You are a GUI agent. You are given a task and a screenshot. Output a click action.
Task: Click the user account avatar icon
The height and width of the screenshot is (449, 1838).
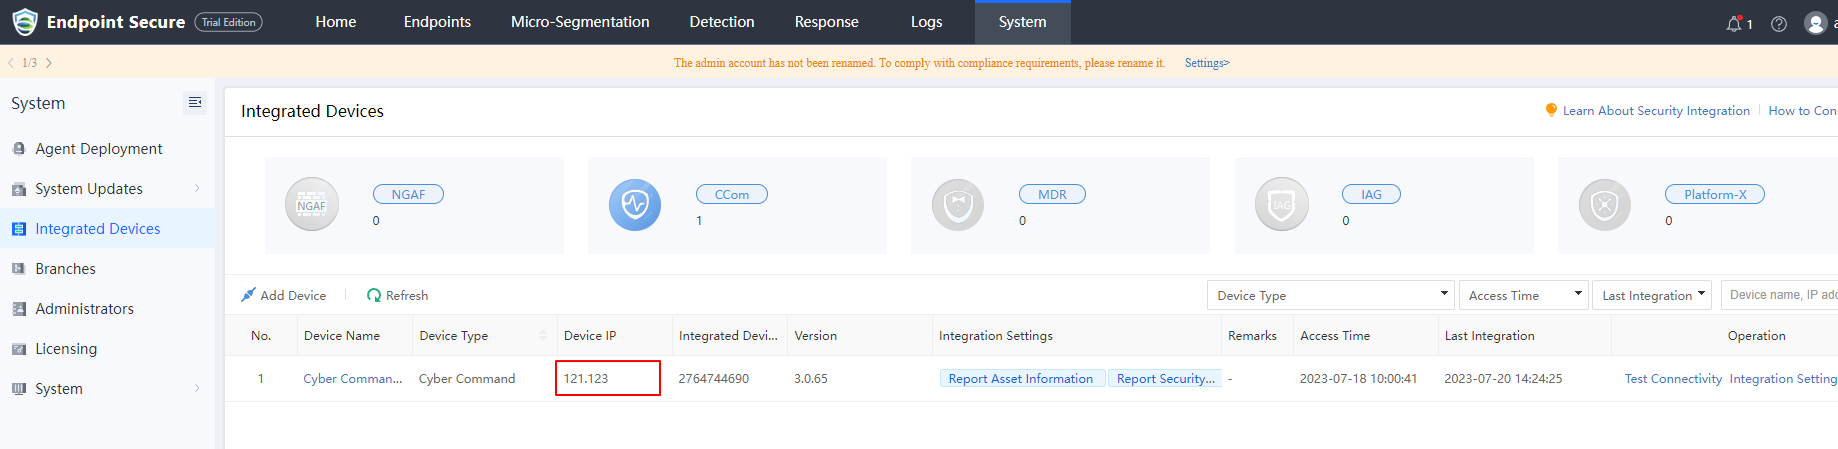click(1815, 23)
